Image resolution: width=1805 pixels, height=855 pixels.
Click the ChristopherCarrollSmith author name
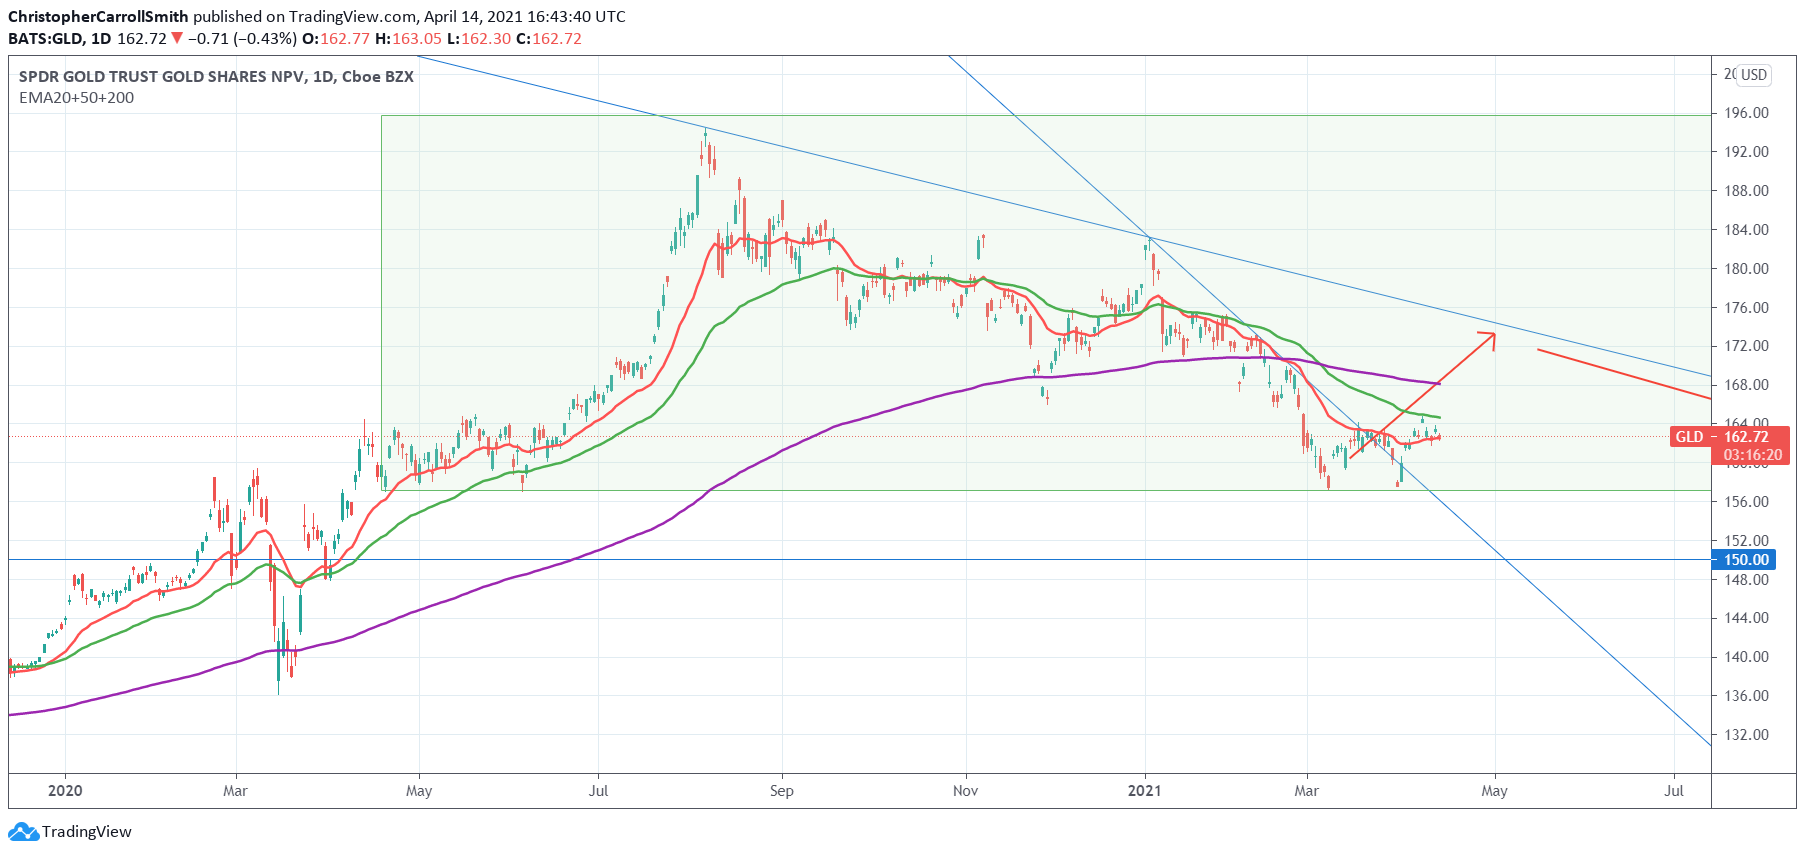98,17
